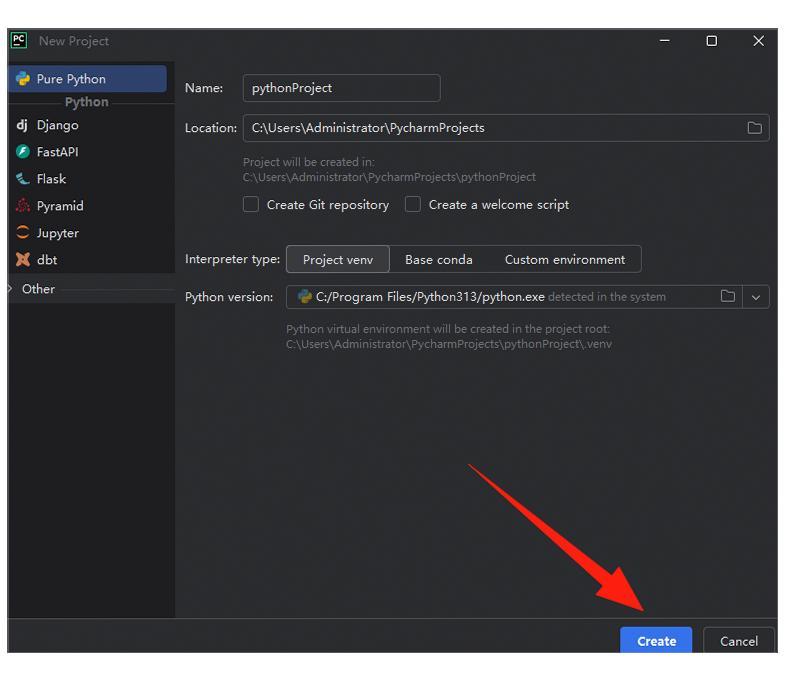Viewport: 786px width, 682px height.
Task: Select Project venv interpreter type
Action: [x=338, y=260]
